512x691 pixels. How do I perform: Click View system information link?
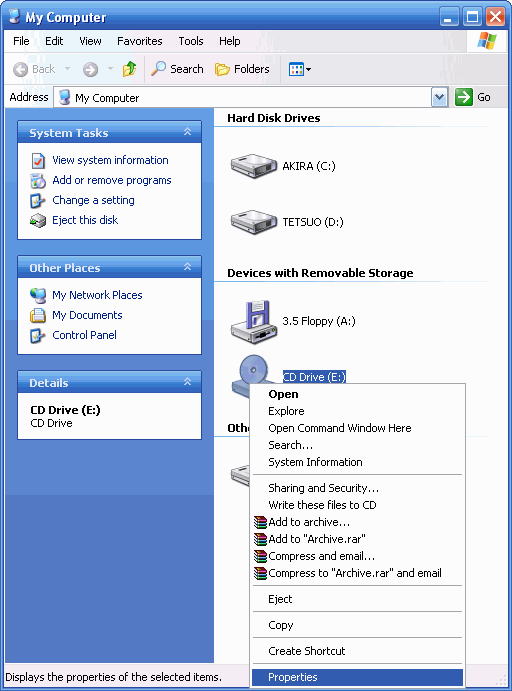click(x=110, y=160)
